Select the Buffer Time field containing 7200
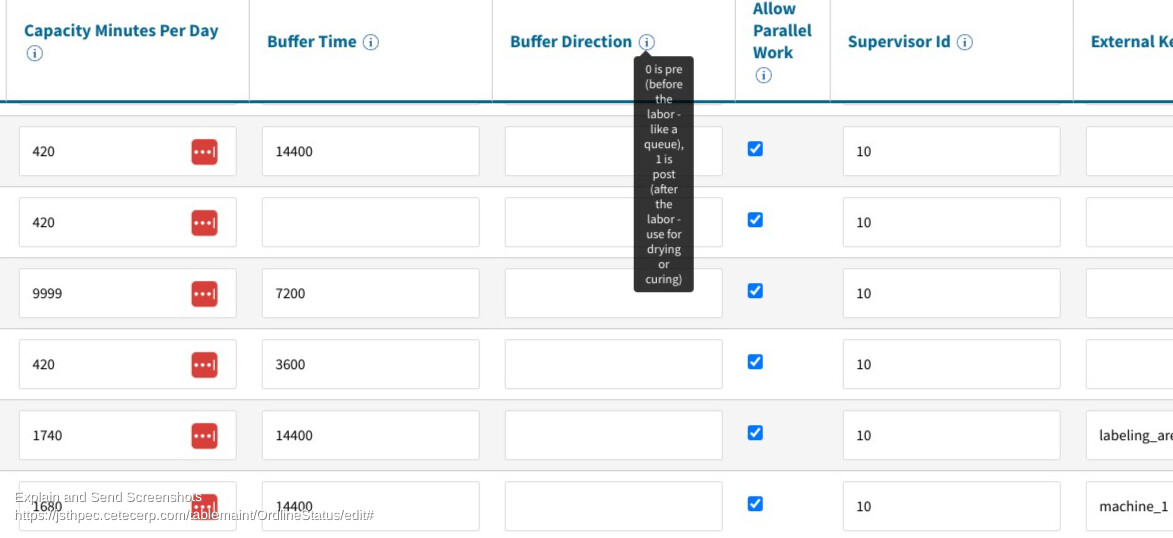 [370, 293]
